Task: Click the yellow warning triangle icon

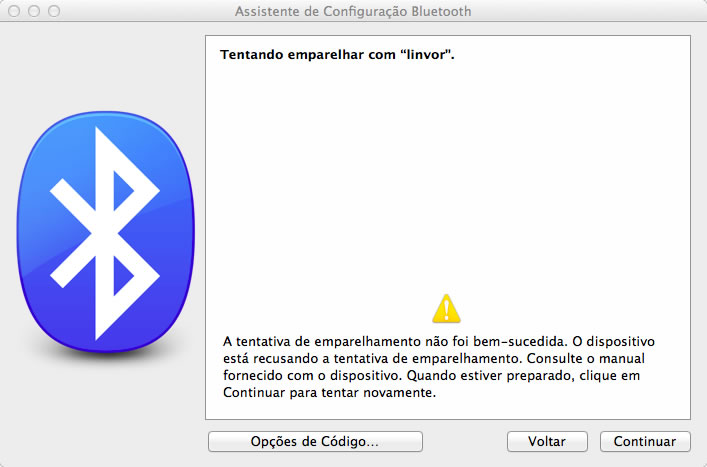Action: click(446, 309)
